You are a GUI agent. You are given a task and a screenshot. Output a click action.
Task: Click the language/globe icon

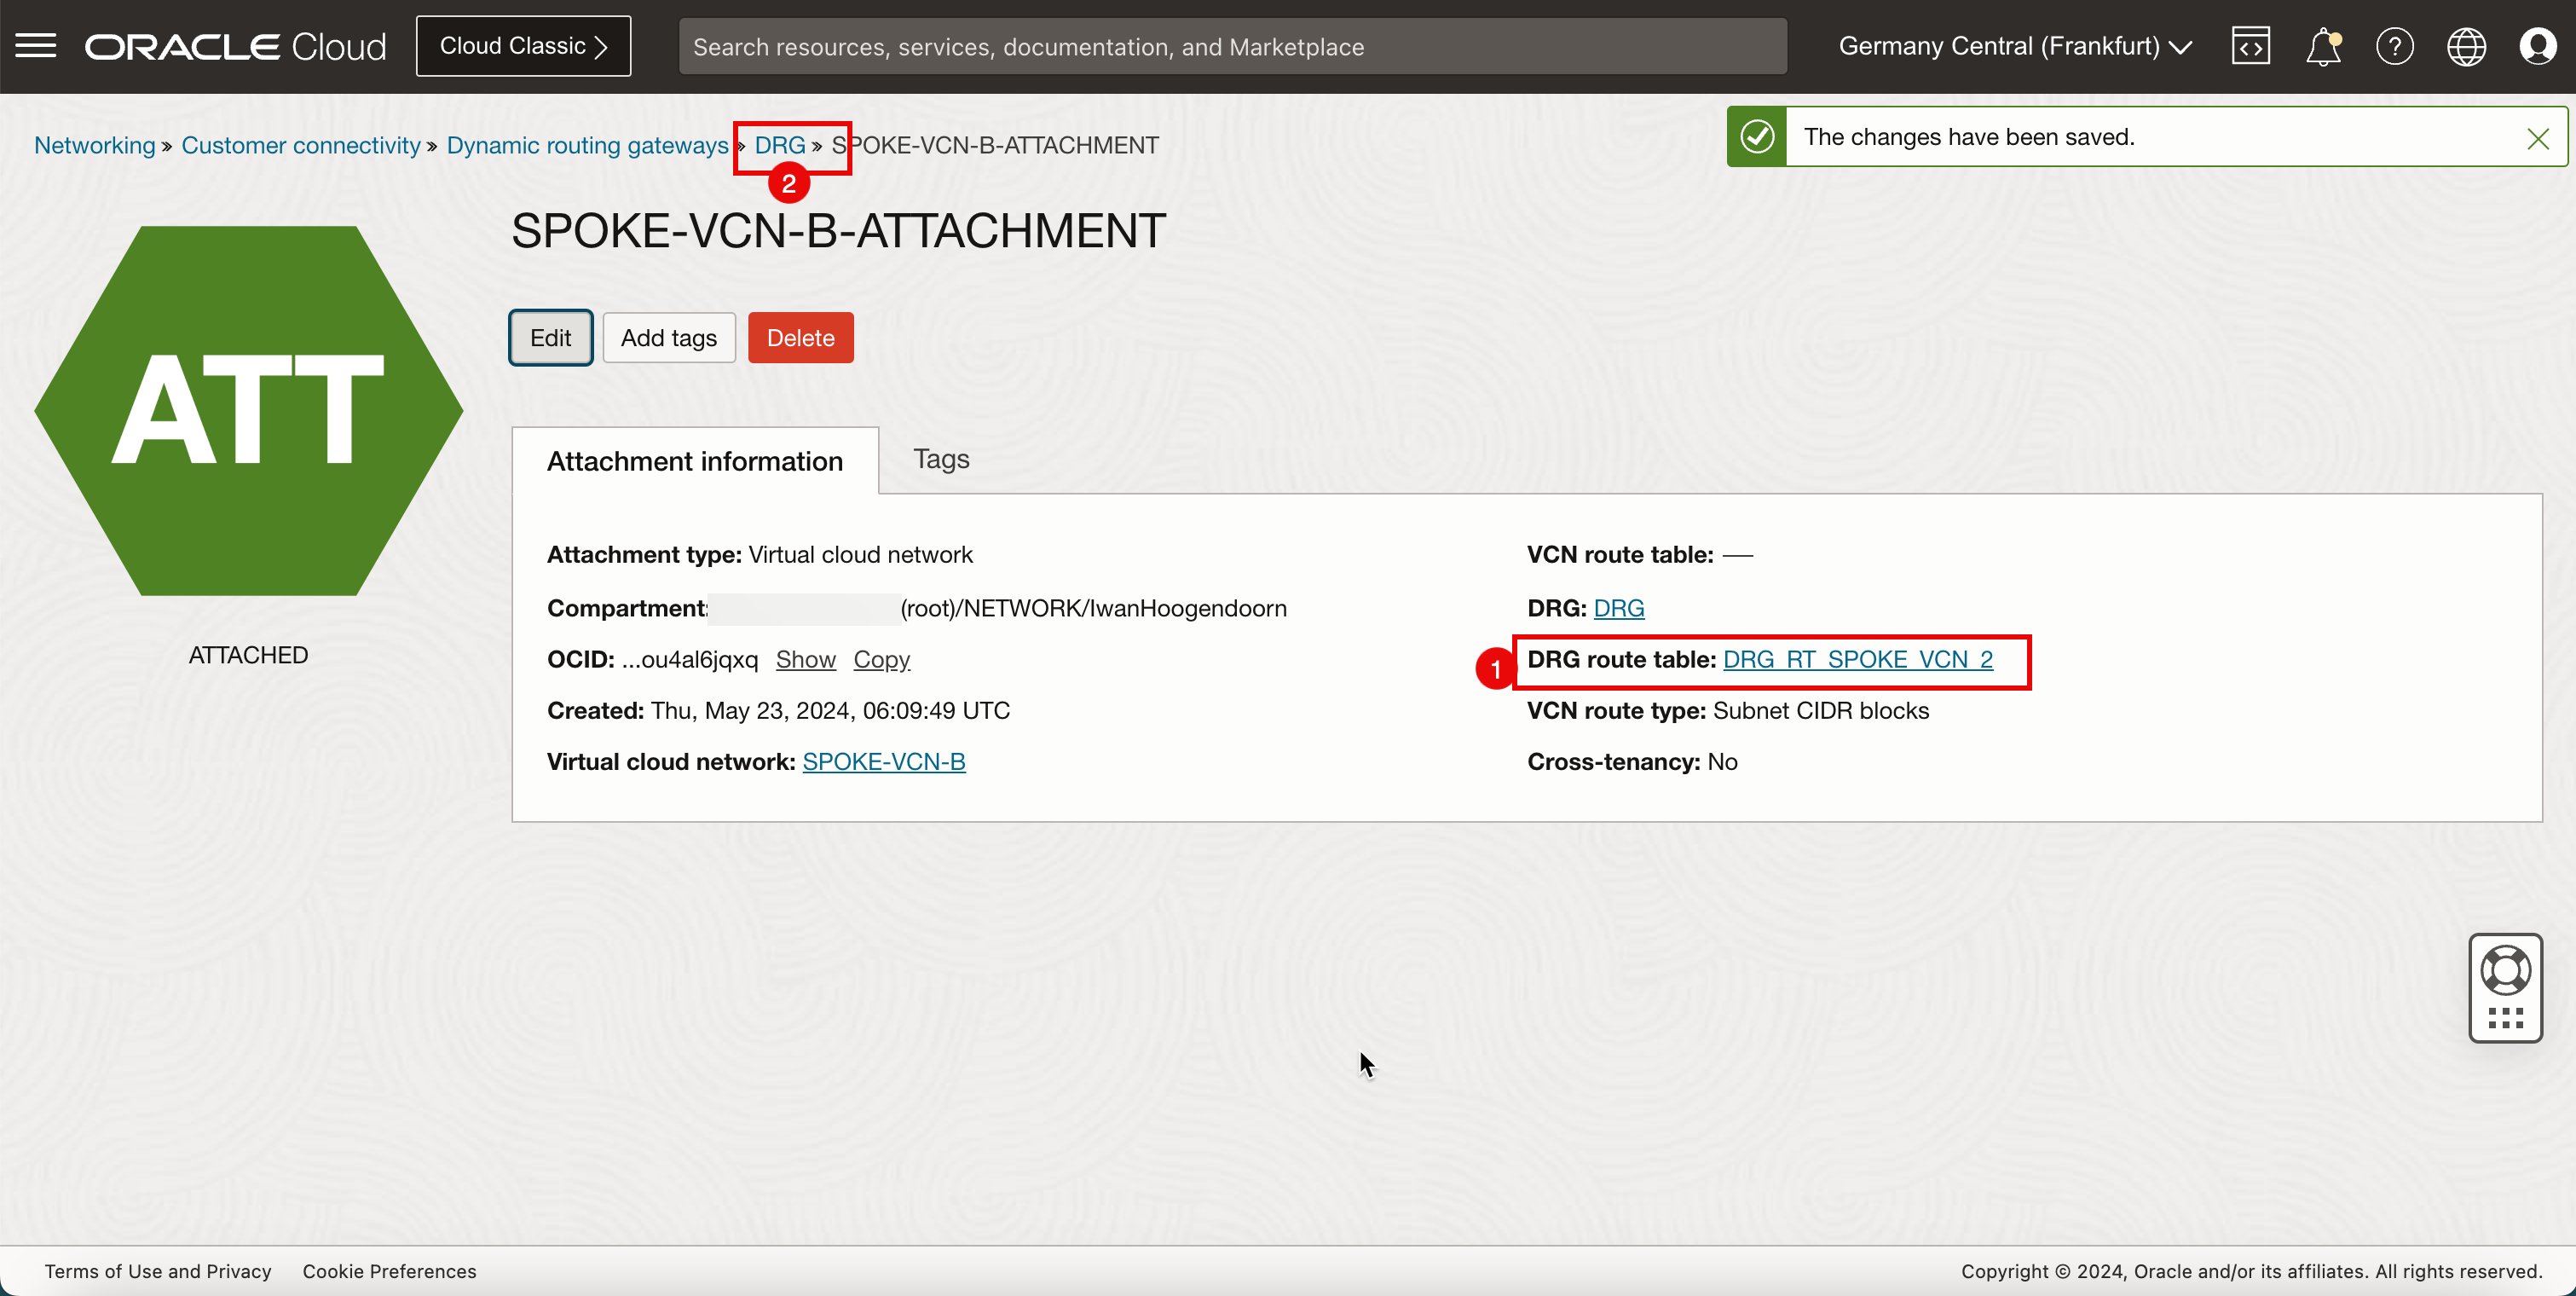coord(2467,46)
